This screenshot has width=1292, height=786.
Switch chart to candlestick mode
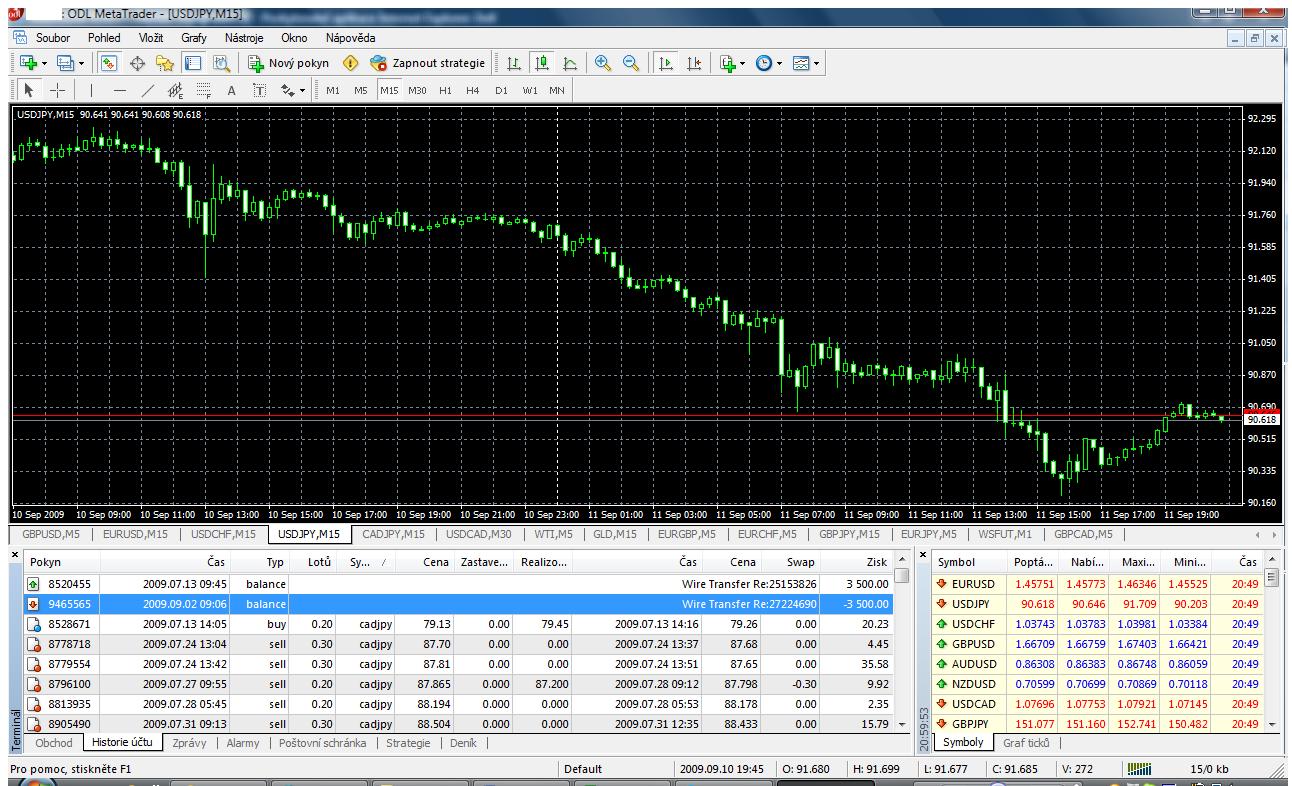[x=542, y=63]
